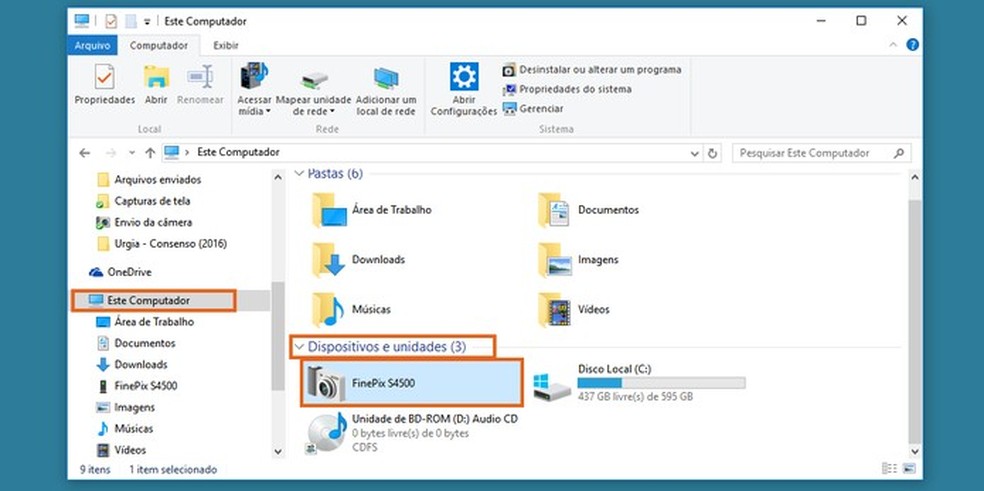Open the Imagens folder icon
This screenshot has width=984, height=491.
click(x=555, y=259)
